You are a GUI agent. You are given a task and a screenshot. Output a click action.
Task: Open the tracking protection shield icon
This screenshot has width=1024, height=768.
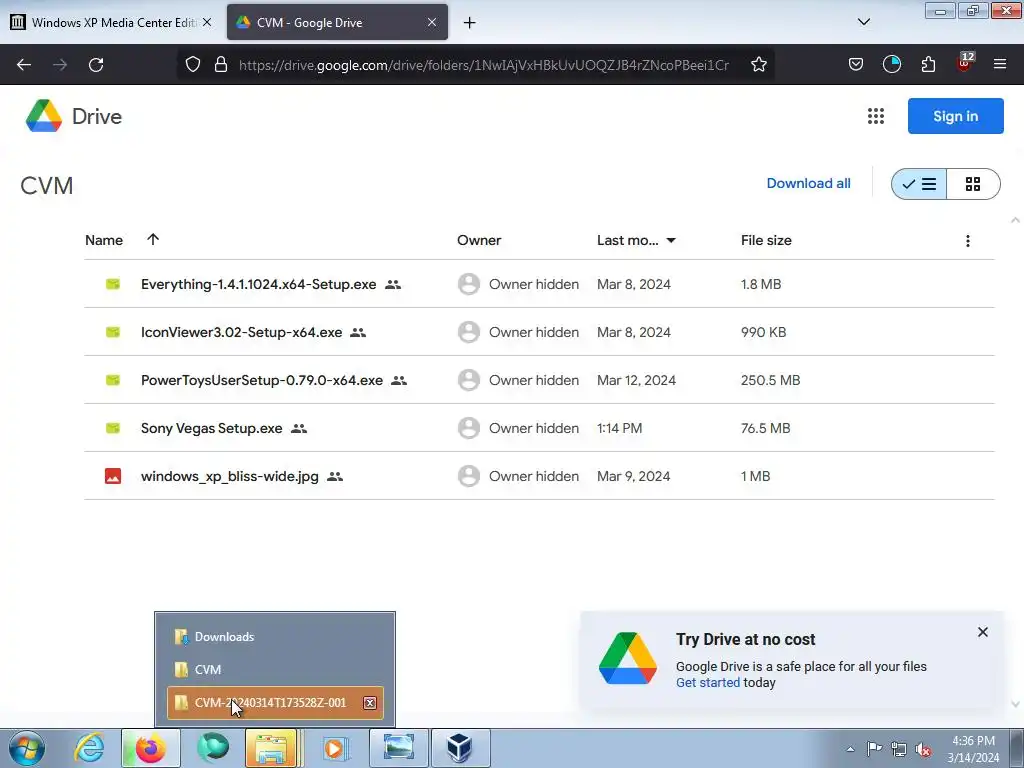click(x=193, y=65)
